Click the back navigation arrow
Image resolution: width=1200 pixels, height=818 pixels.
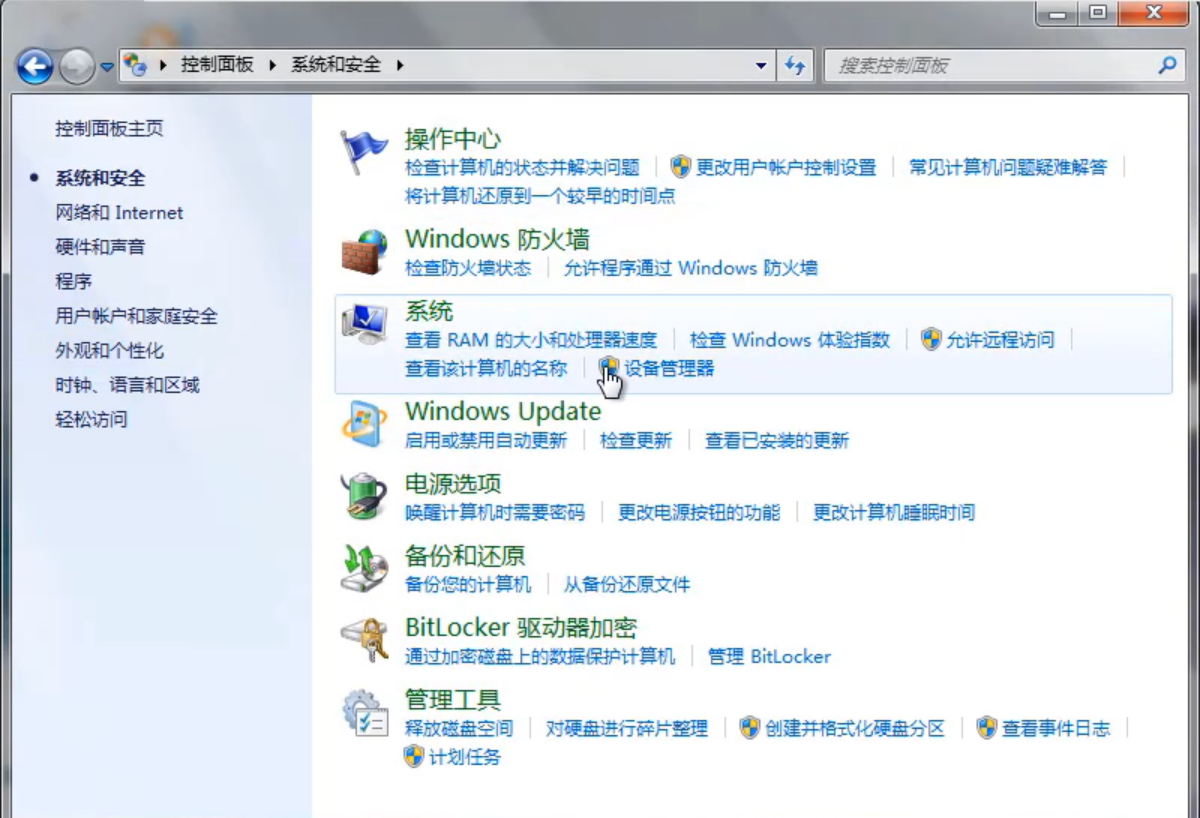coord(35,66)
